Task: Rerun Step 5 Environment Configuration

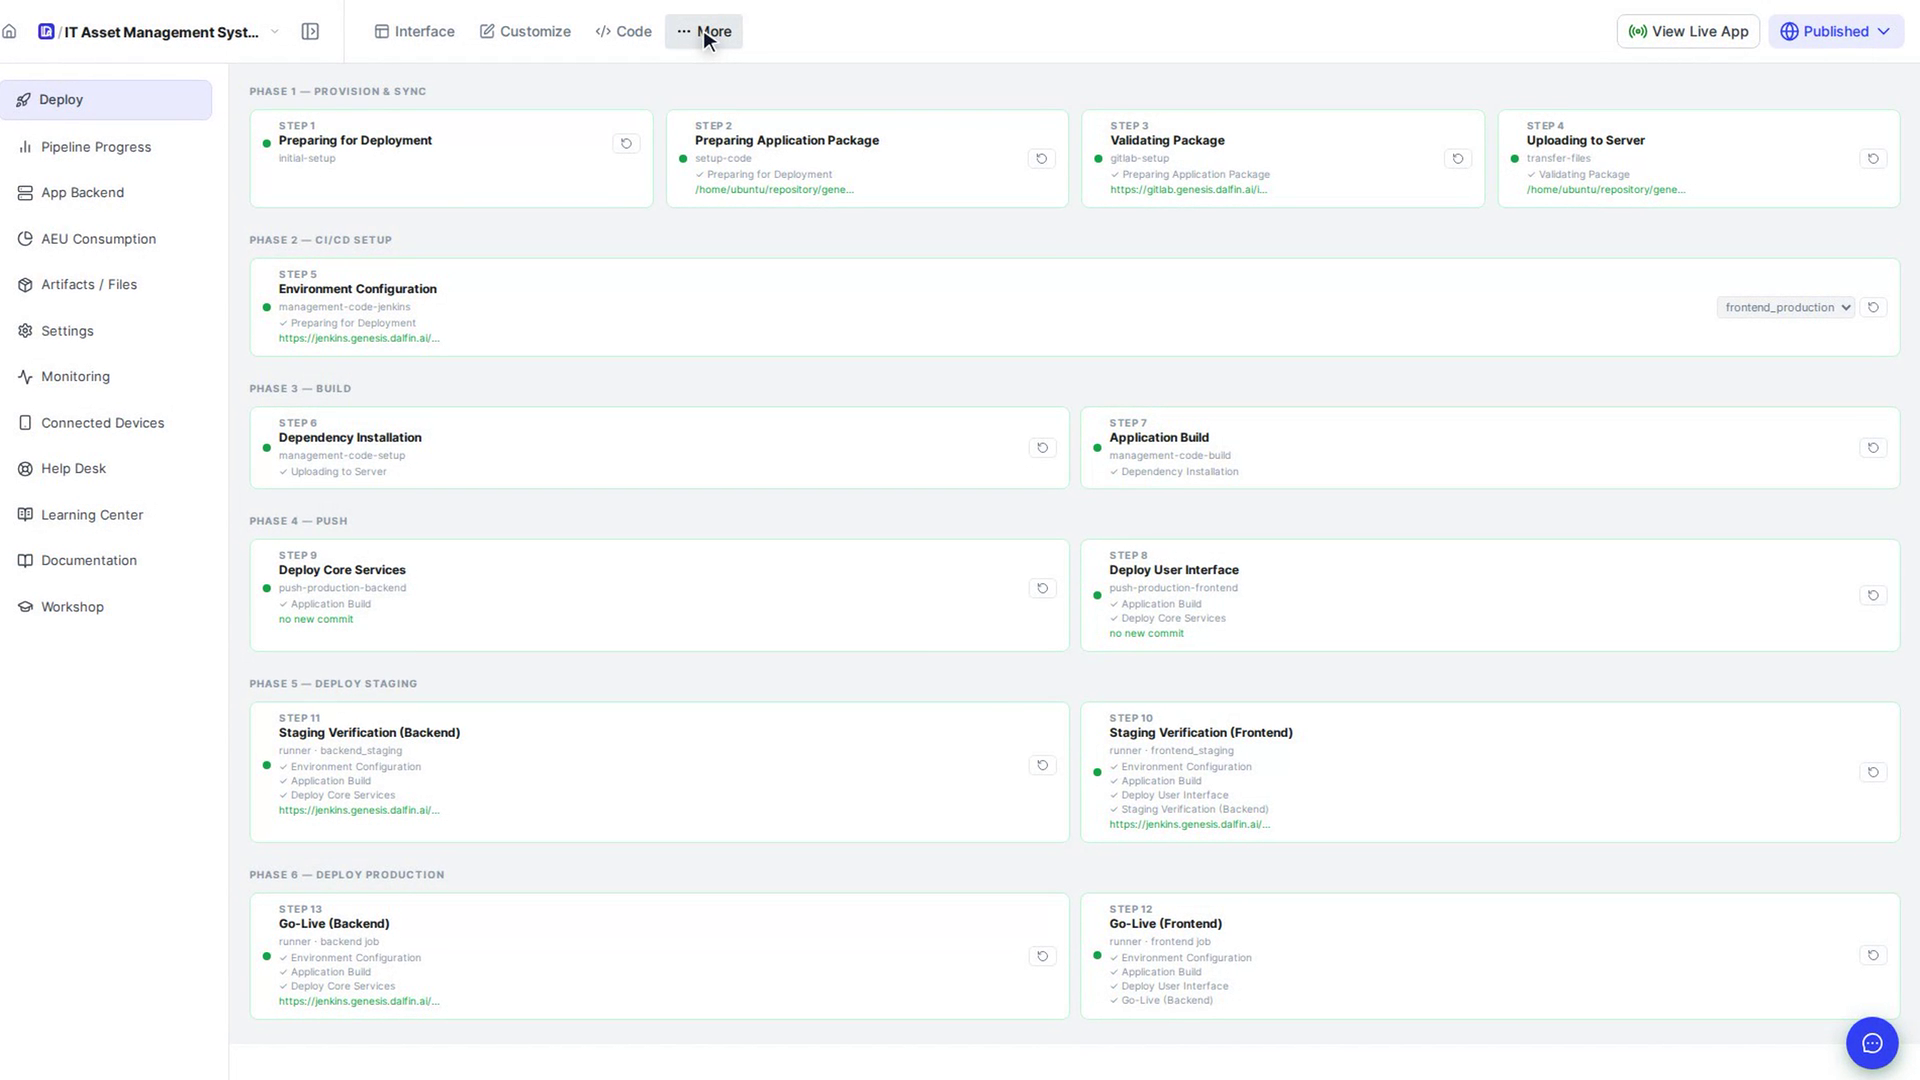Action: coord(1873,308)
